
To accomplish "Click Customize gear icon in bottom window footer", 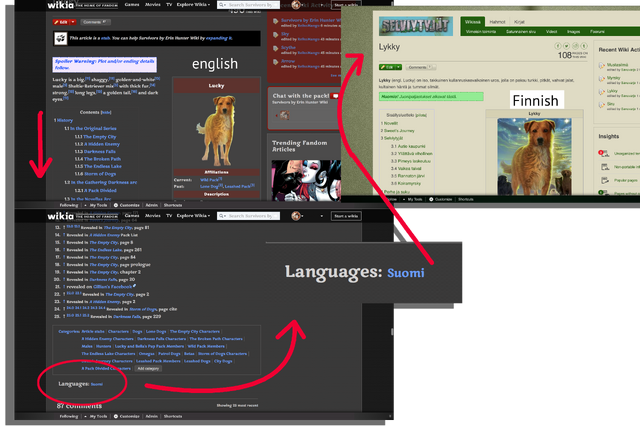I will coord(116,416).
